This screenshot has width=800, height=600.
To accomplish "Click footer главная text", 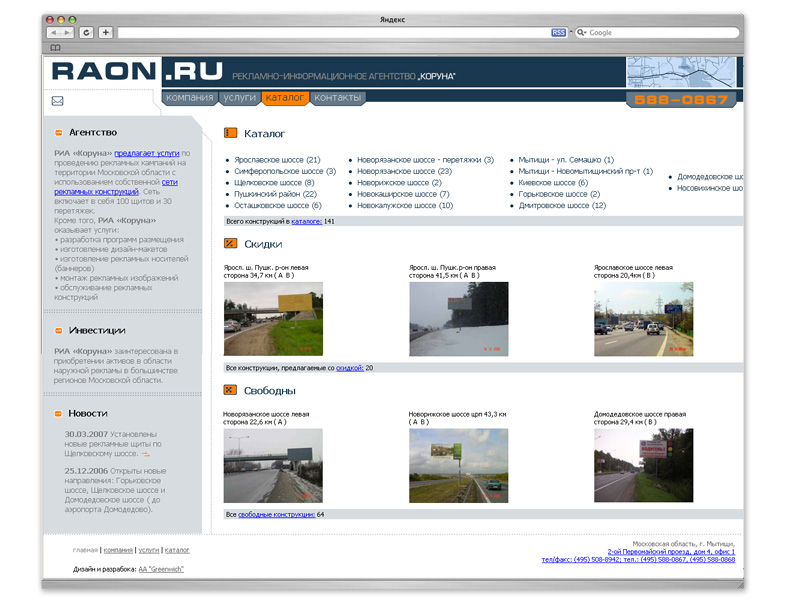I will 85,550.
